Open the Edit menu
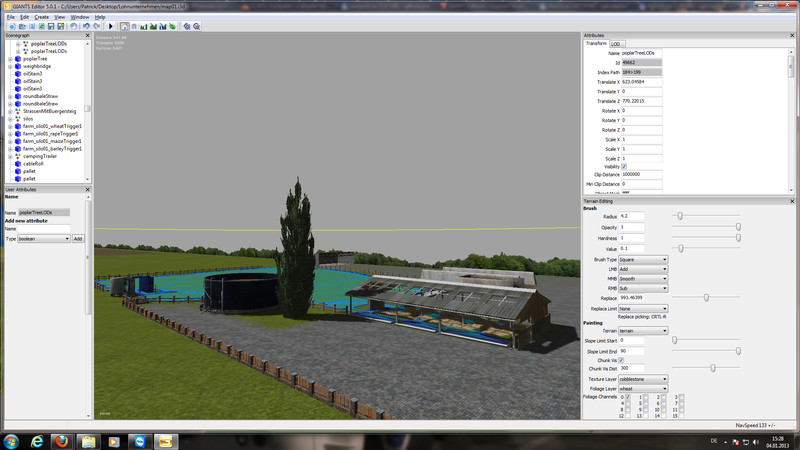Image resolution: width=800 pixels, height=450 pixels. pyautogui.click(x=24, y=17)
